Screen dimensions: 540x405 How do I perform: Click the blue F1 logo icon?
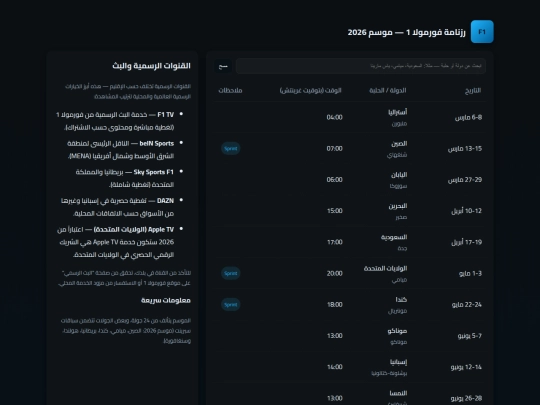(482, 32)
